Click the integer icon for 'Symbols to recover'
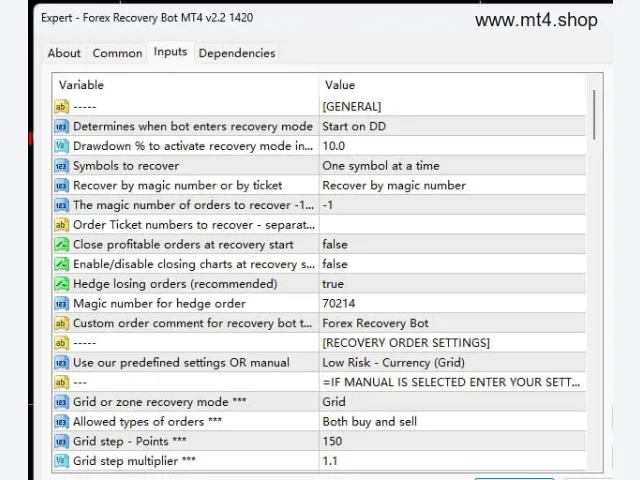The image size is (640, 480). click(61, 166)
